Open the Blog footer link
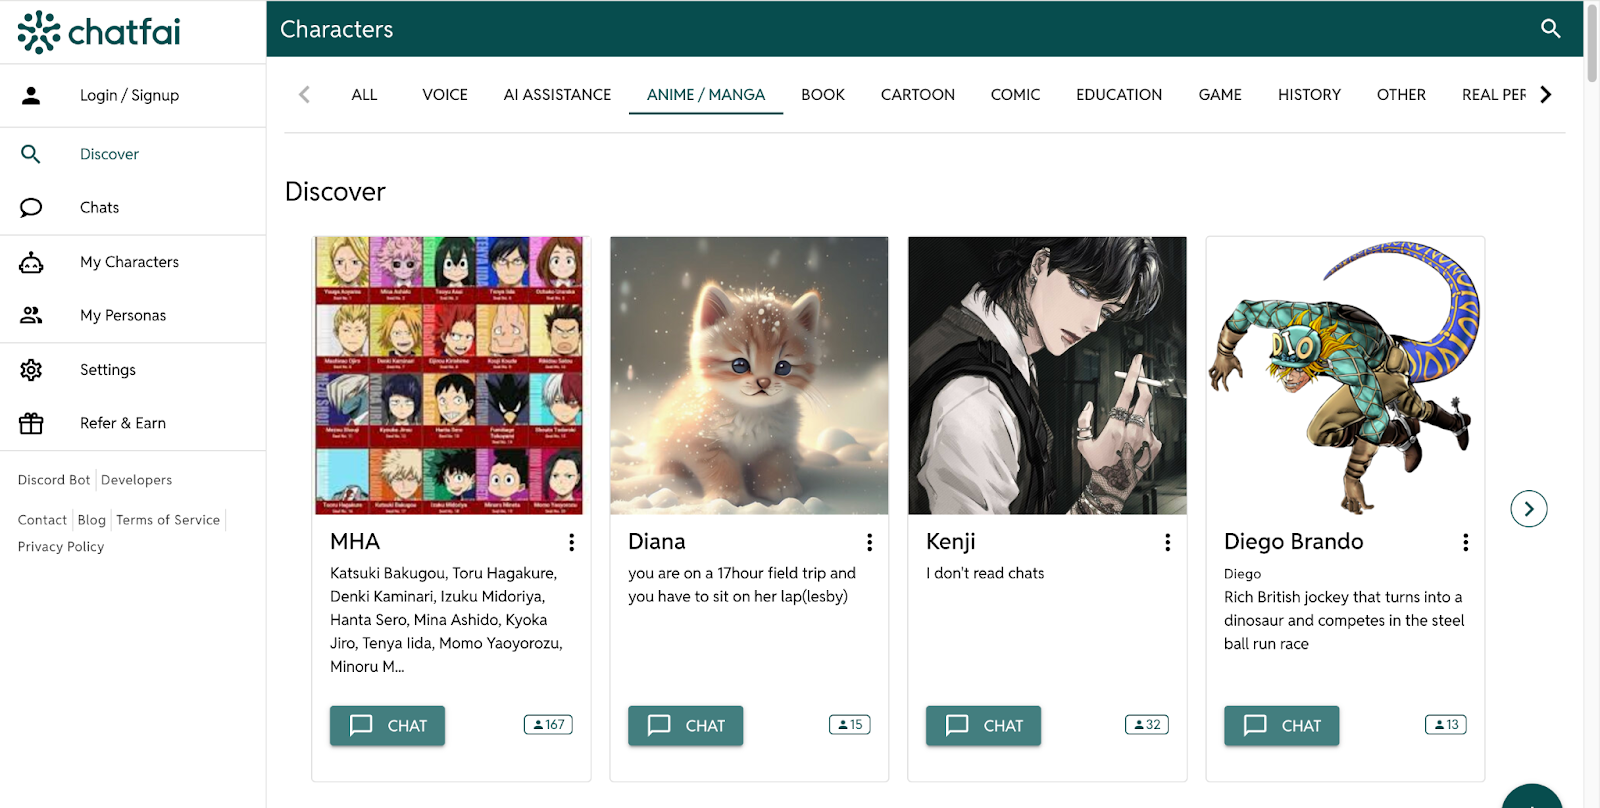 point(91,520)
